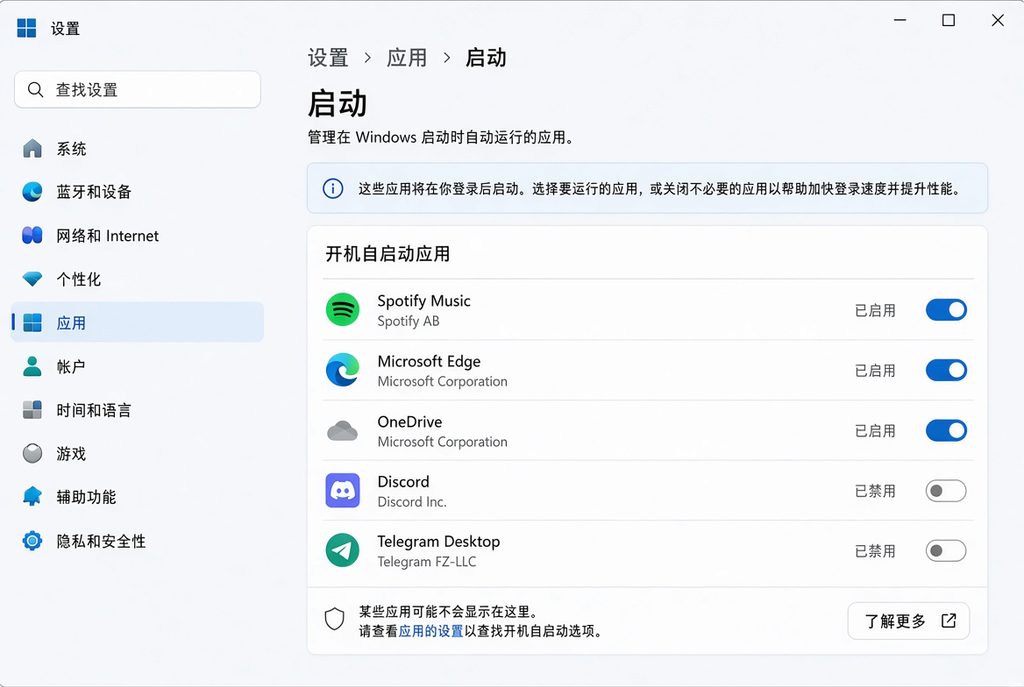Image resolution: width=1024 pixels, height=687 pixels.
Task: Enable Discord startup toggle
Action: click(946, 490)
